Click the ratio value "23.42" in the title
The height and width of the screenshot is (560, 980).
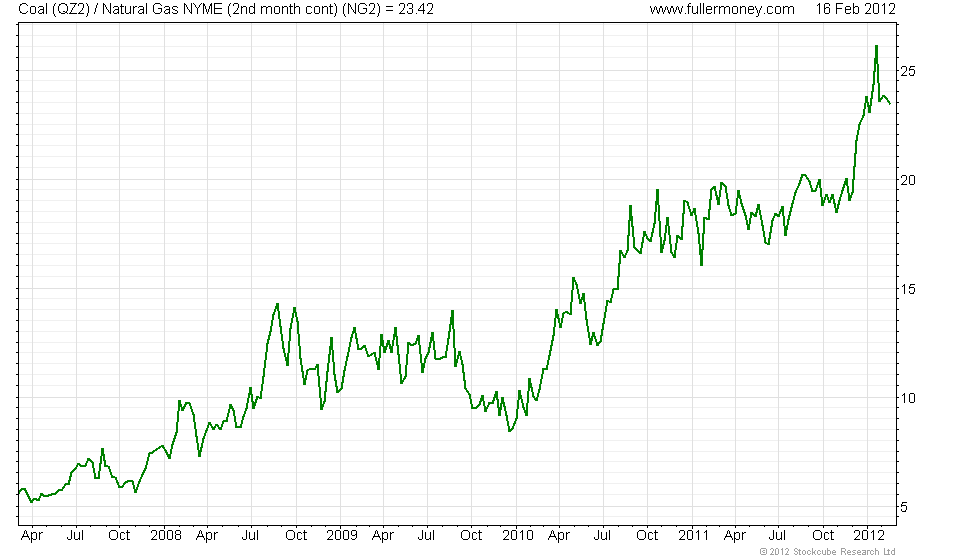click(416, 9)
